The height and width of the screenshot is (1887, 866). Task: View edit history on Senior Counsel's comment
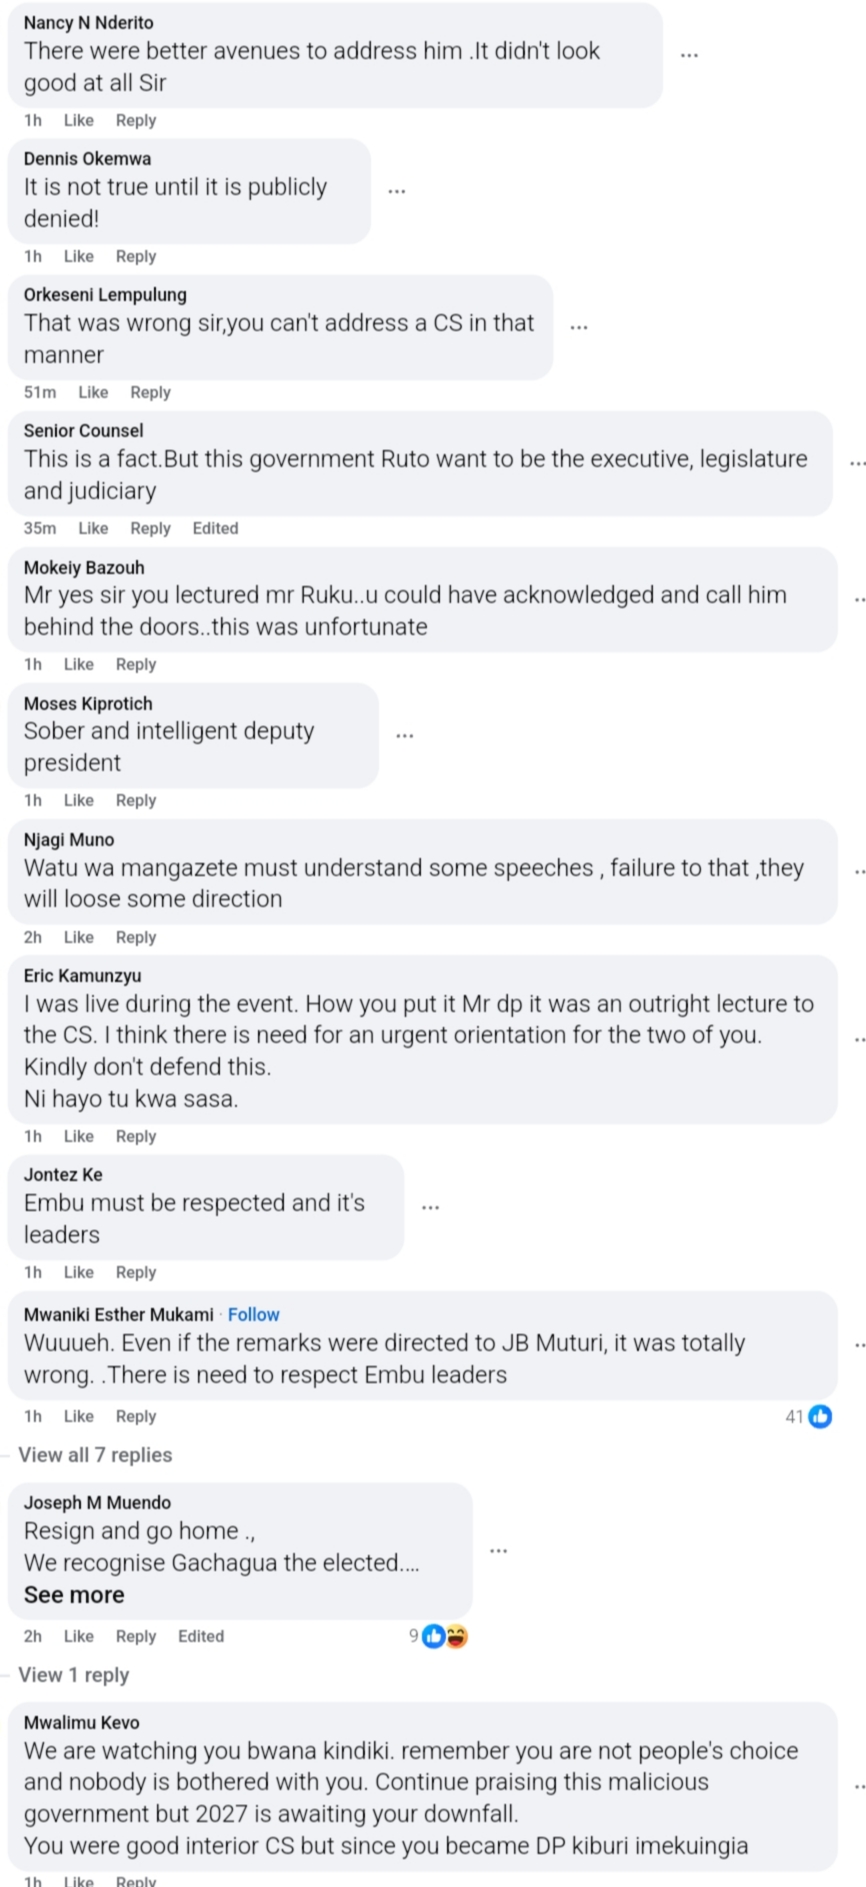click(215, 528)
